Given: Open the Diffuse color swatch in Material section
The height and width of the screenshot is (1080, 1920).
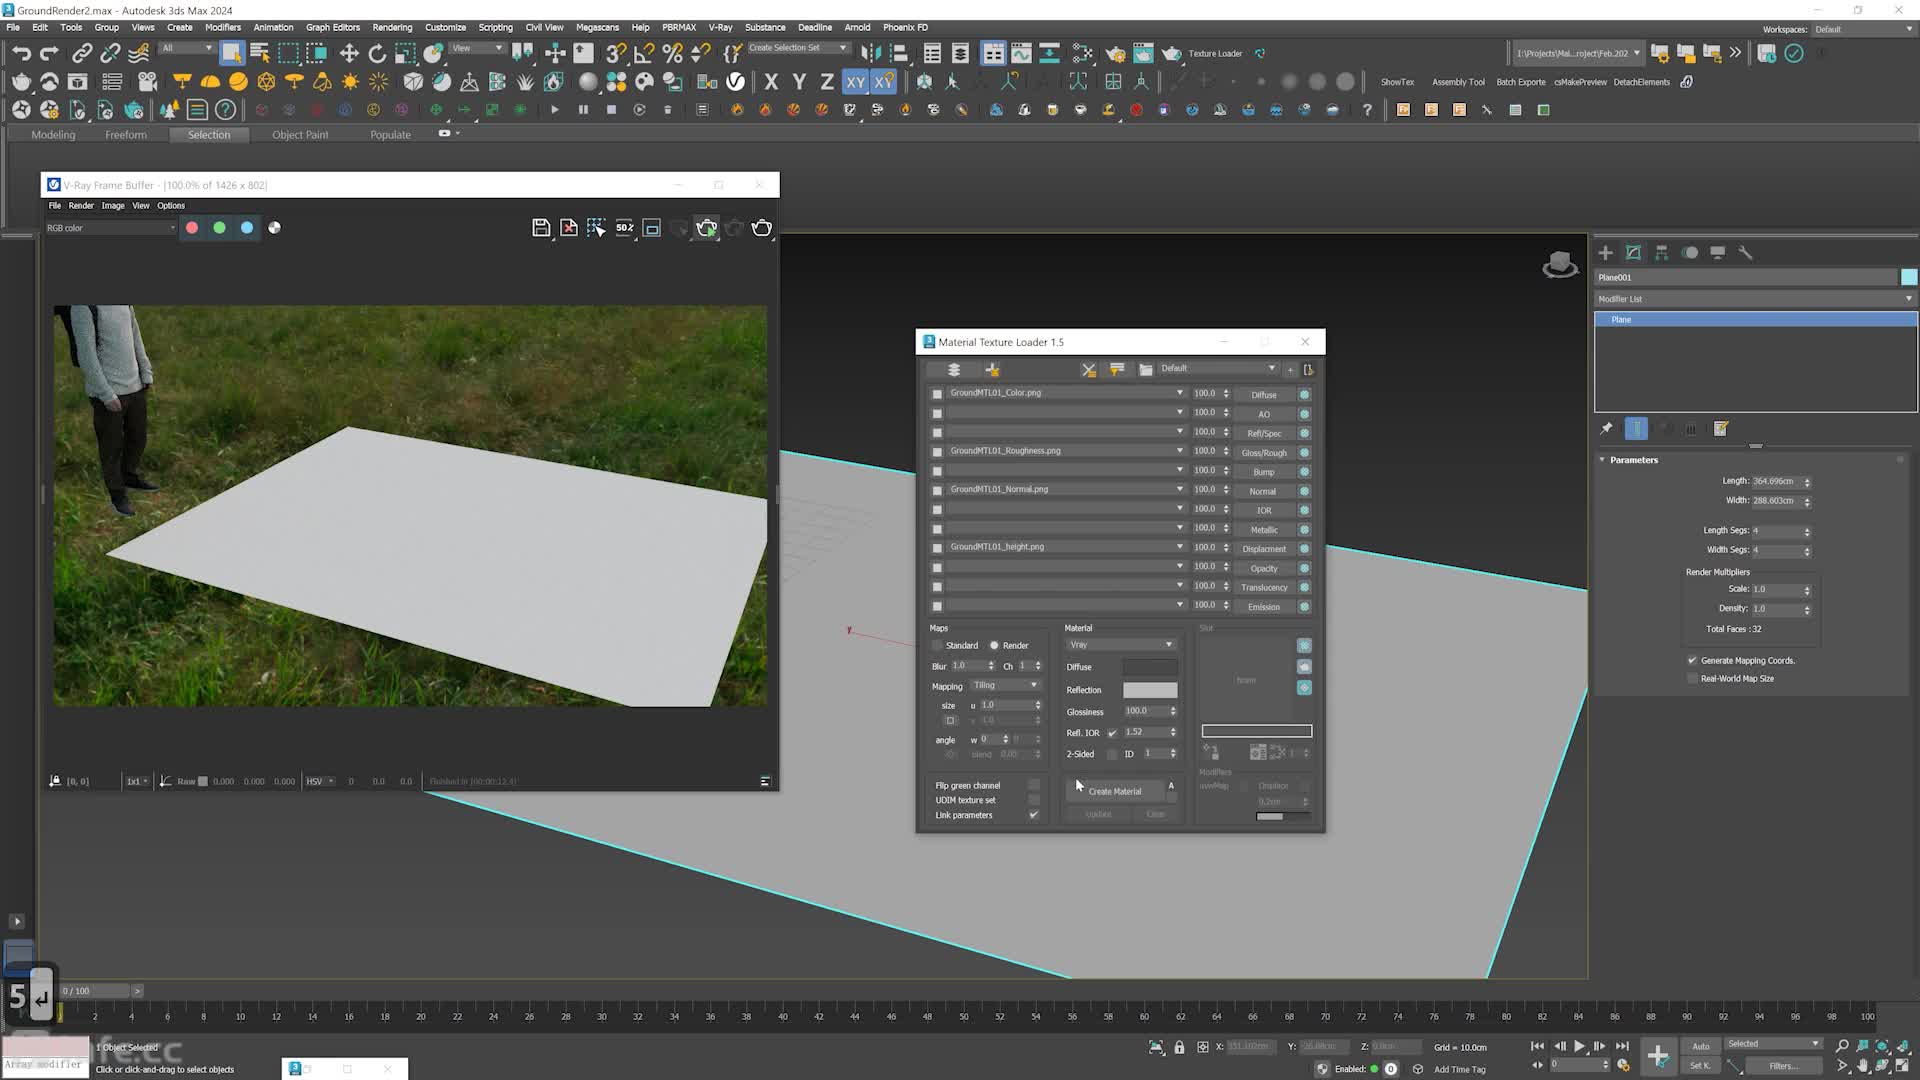Looking at the screenshot, I should point(1150,667).
